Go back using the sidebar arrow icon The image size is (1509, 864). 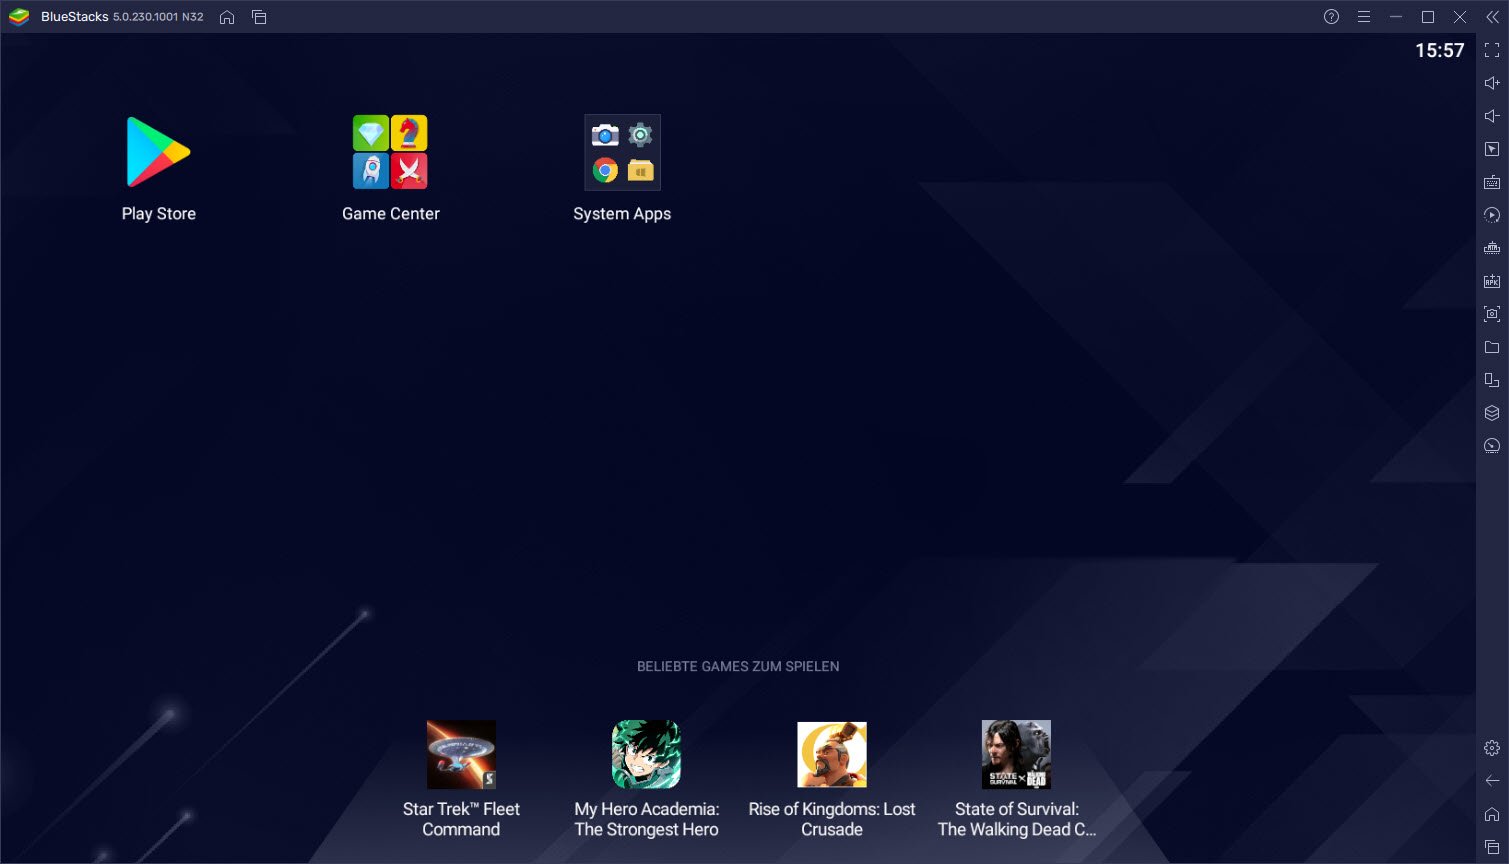1492,781
